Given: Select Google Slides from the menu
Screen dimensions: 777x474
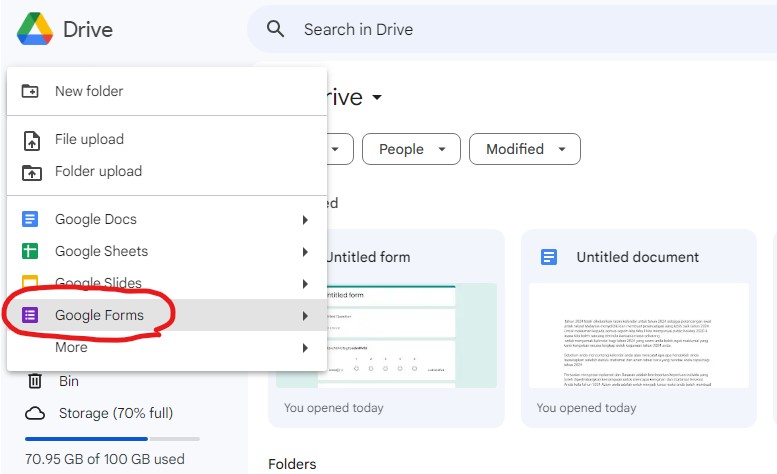Looking at the screenshot, I should coord(98,284).
